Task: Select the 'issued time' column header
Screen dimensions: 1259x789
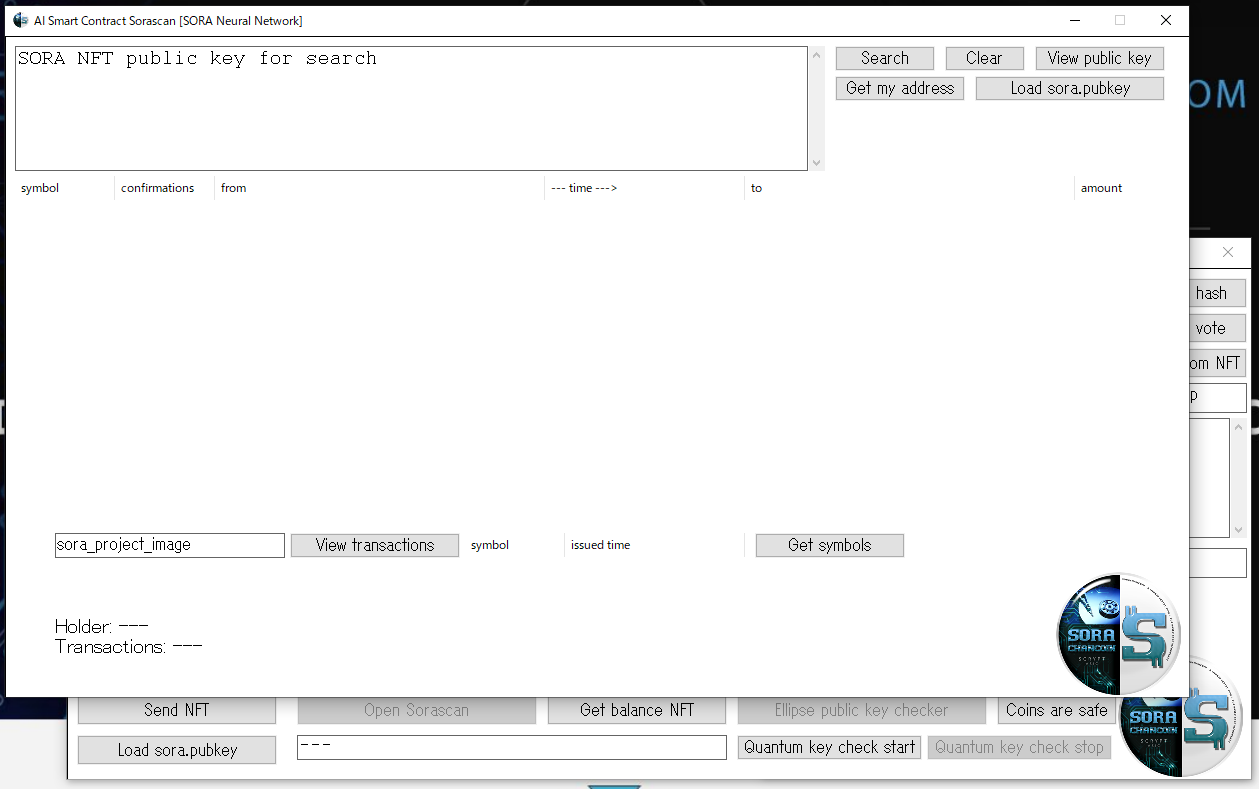Action: (x=654, y=545)
